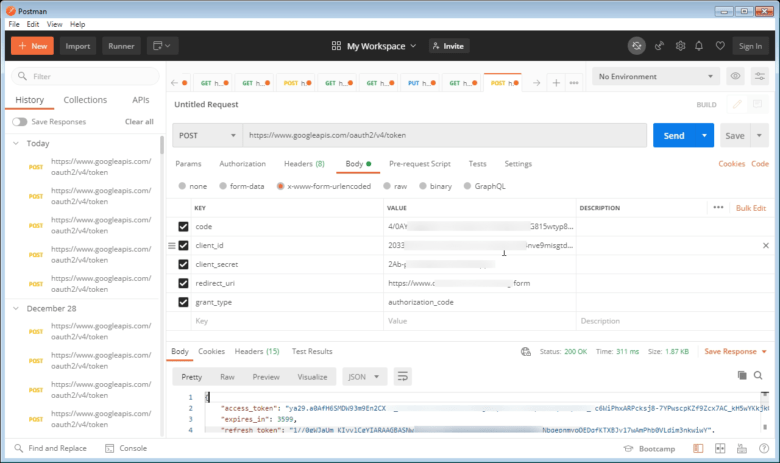The image size is (780, 463).
Task: Toggle the Save Responses switch
Action: [19, 121]
